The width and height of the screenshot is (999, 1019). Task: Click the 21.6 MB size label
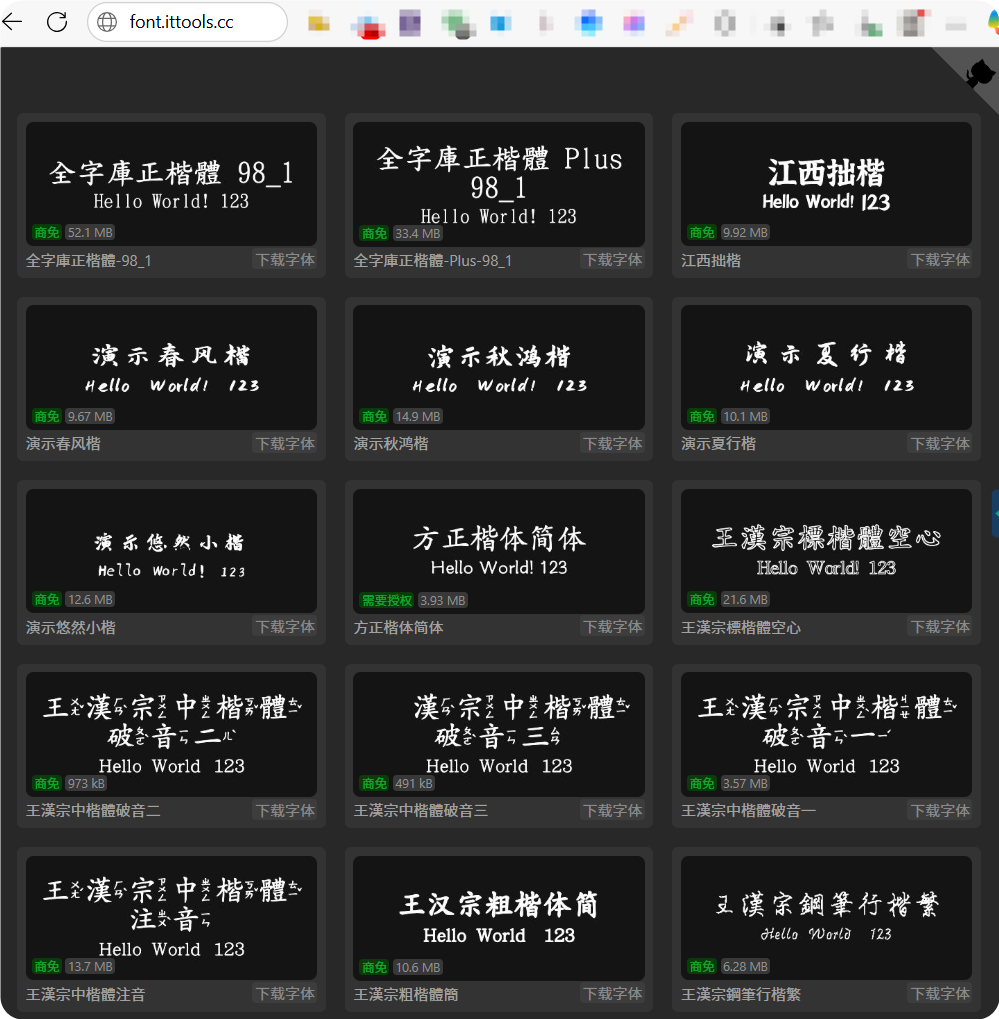click(x=746, y=600)
